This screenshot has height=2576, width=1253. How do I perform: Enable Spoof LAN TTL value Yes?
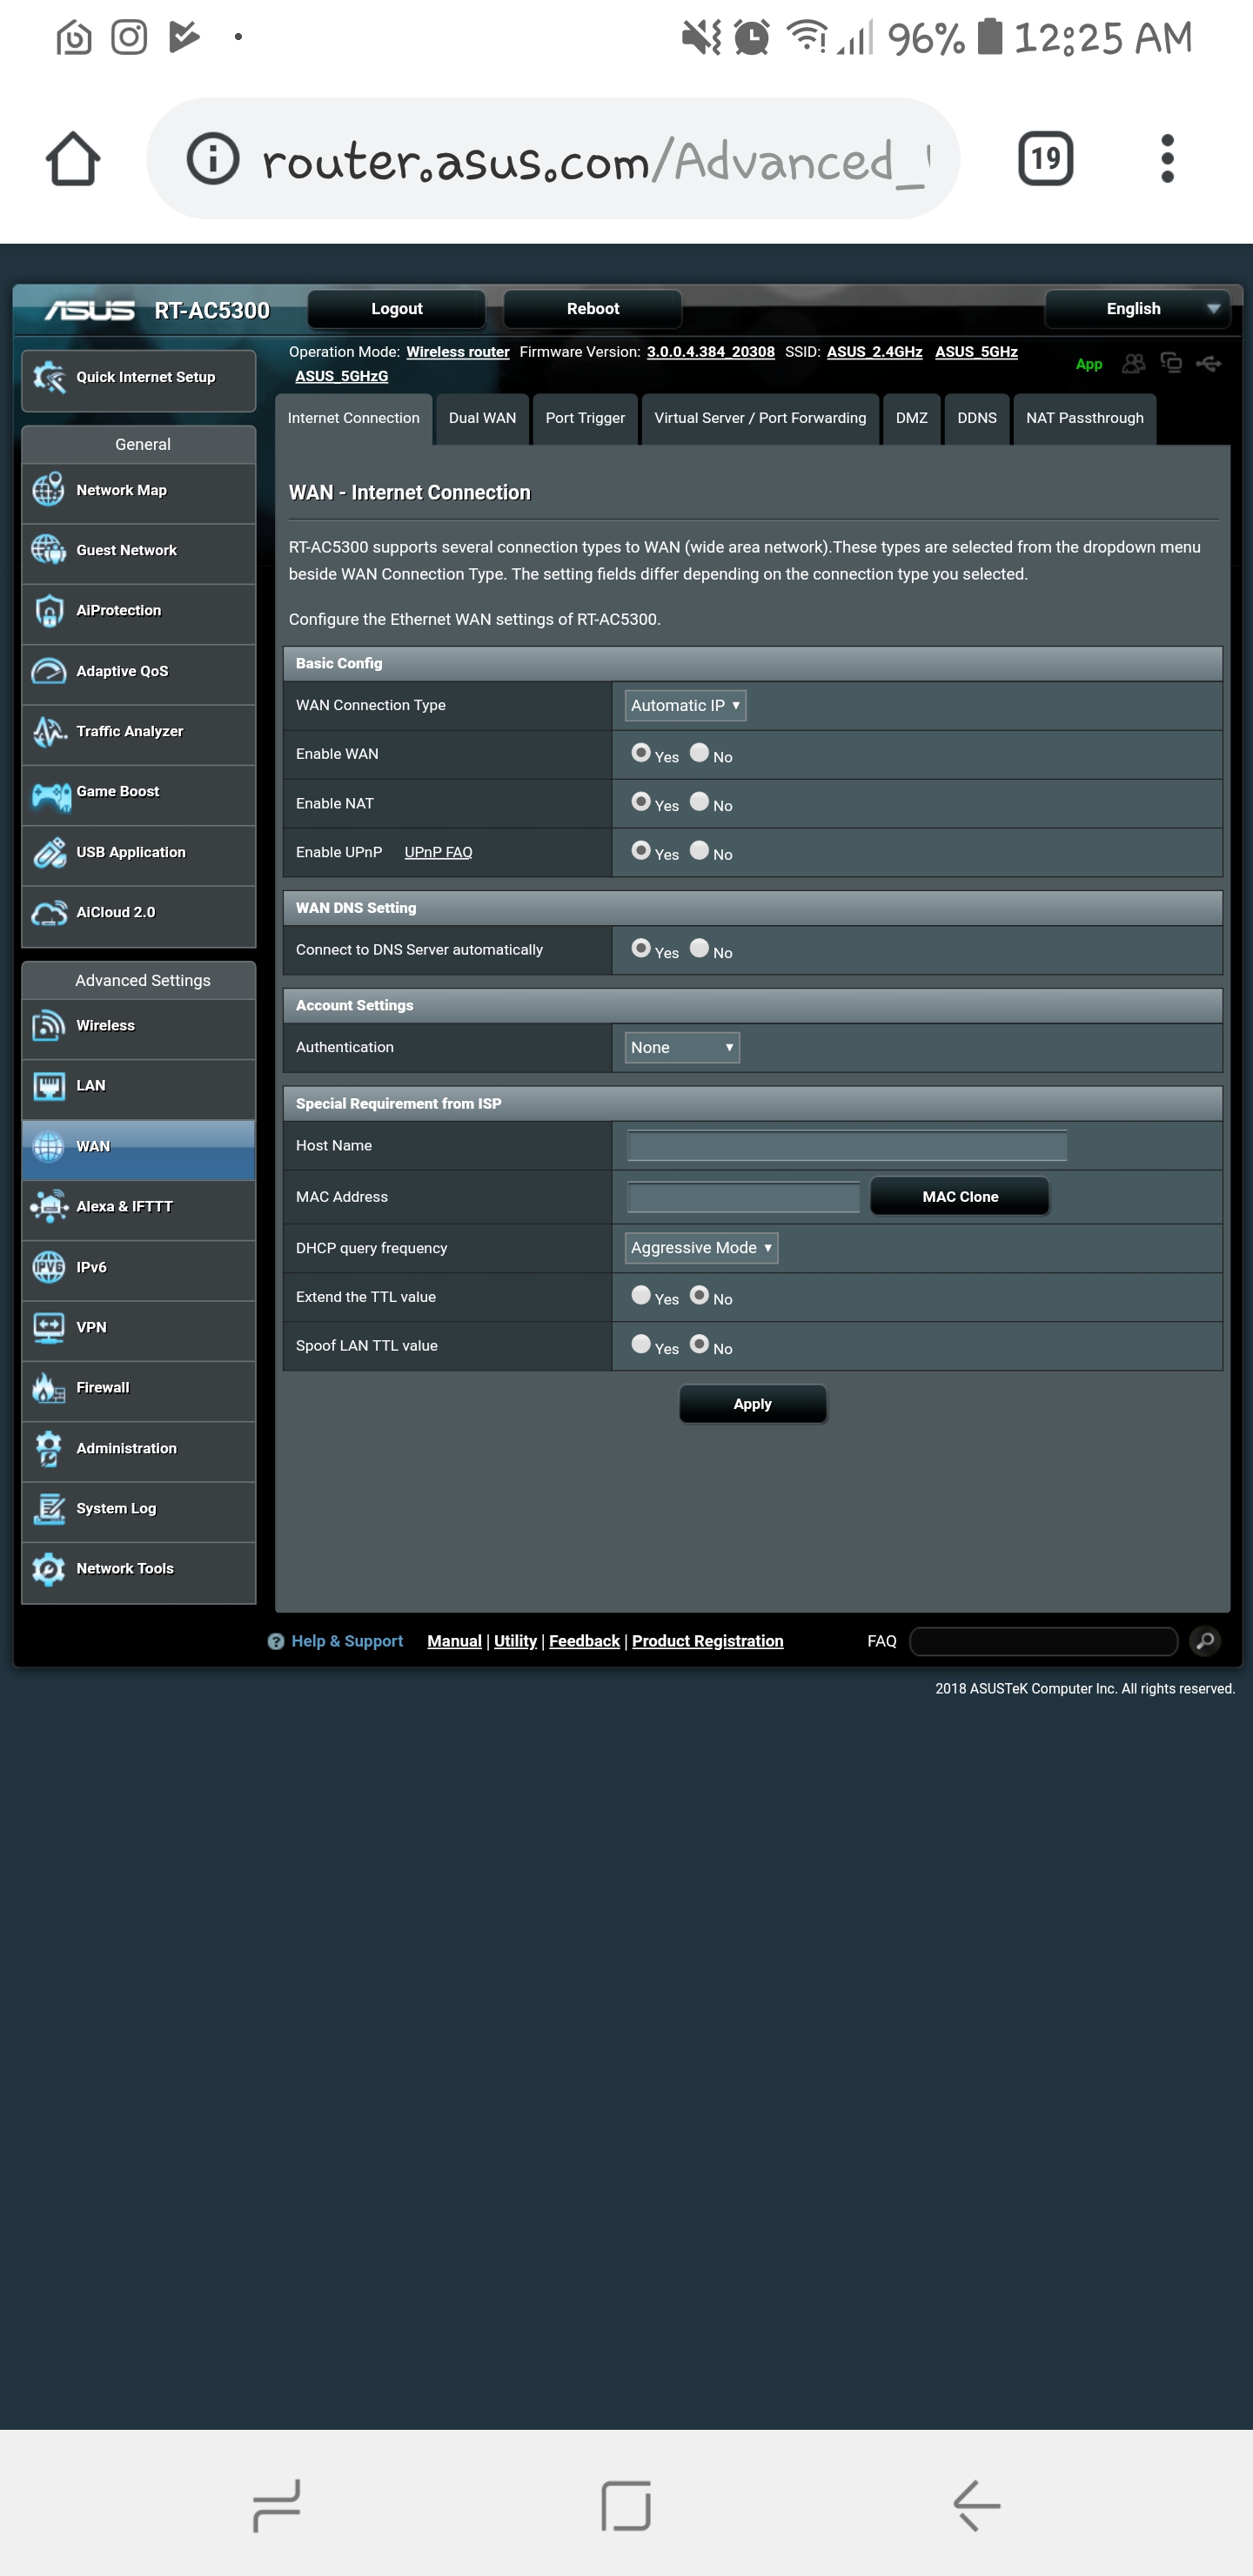(641, 1344)
